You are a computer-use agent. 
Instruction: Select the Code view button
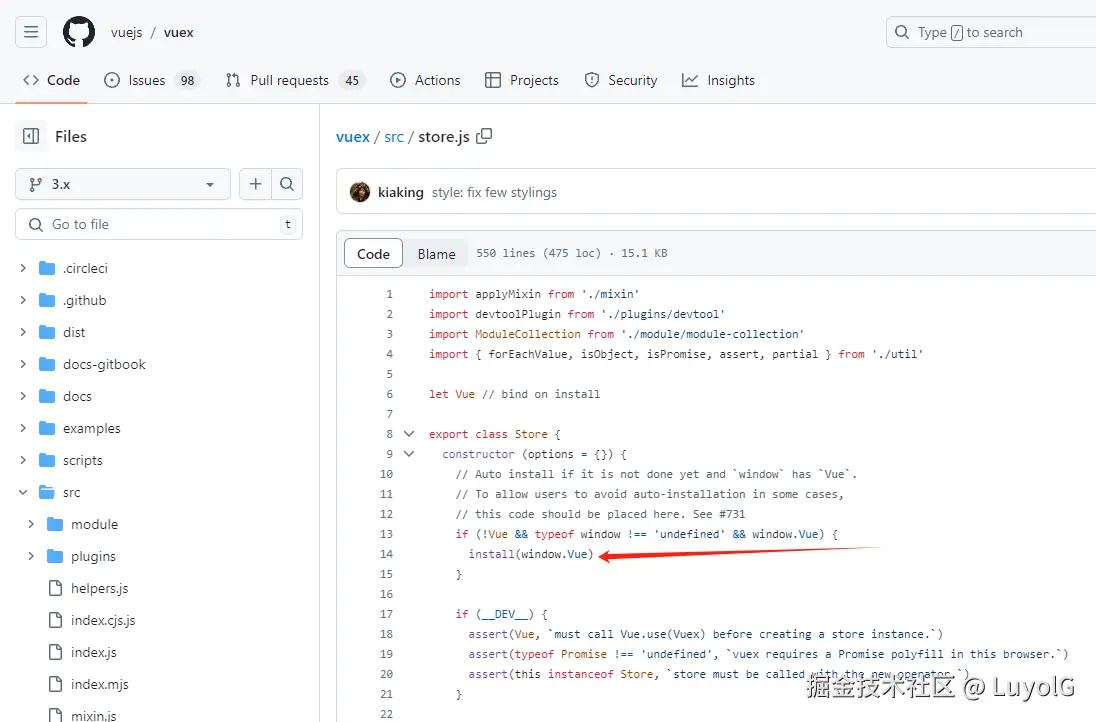pos(373,254)
